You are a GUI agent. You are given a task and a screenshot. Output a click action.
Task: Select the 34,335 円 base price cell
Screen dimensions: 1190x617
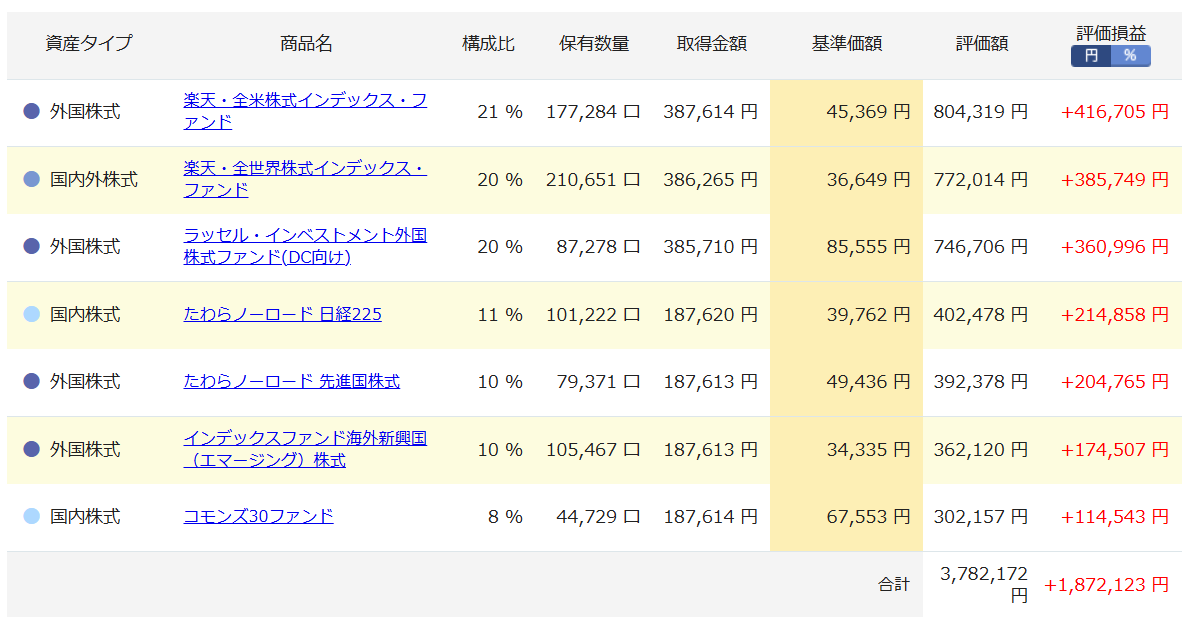tap(846, 450)
